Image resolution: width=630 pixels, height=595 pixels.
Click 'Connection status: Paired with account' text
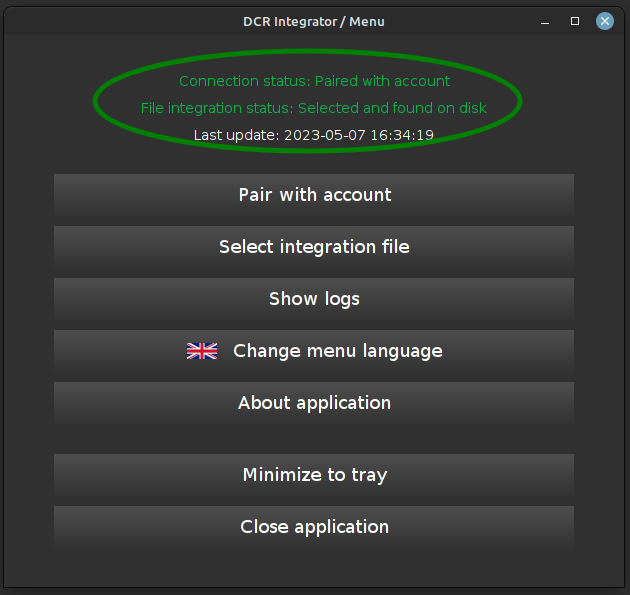tap(315, 81)
